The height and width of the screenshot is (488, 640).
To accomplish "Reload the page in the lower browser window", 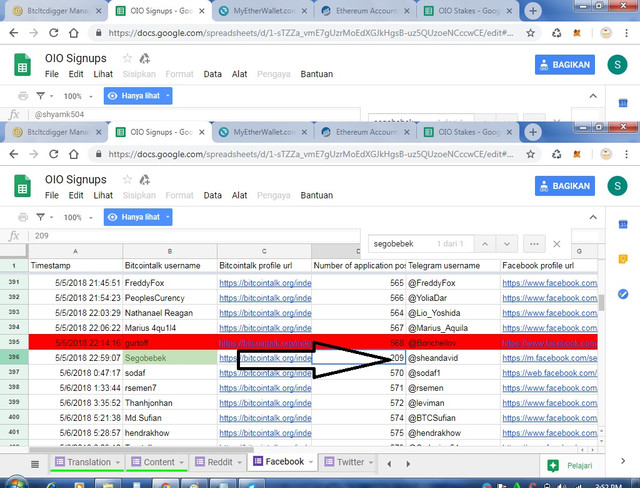I will [x=53, y=154].
